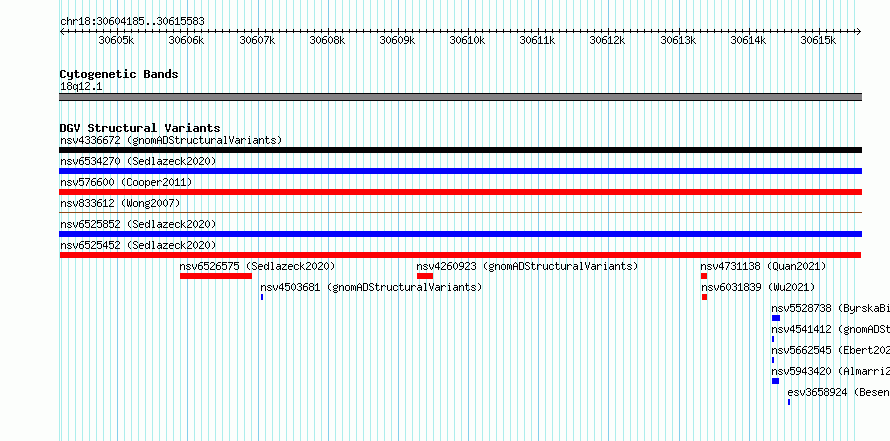
Task: Open the nsv4503681 (gnomADStructuralVariants) label
Action: pos(371,287)
